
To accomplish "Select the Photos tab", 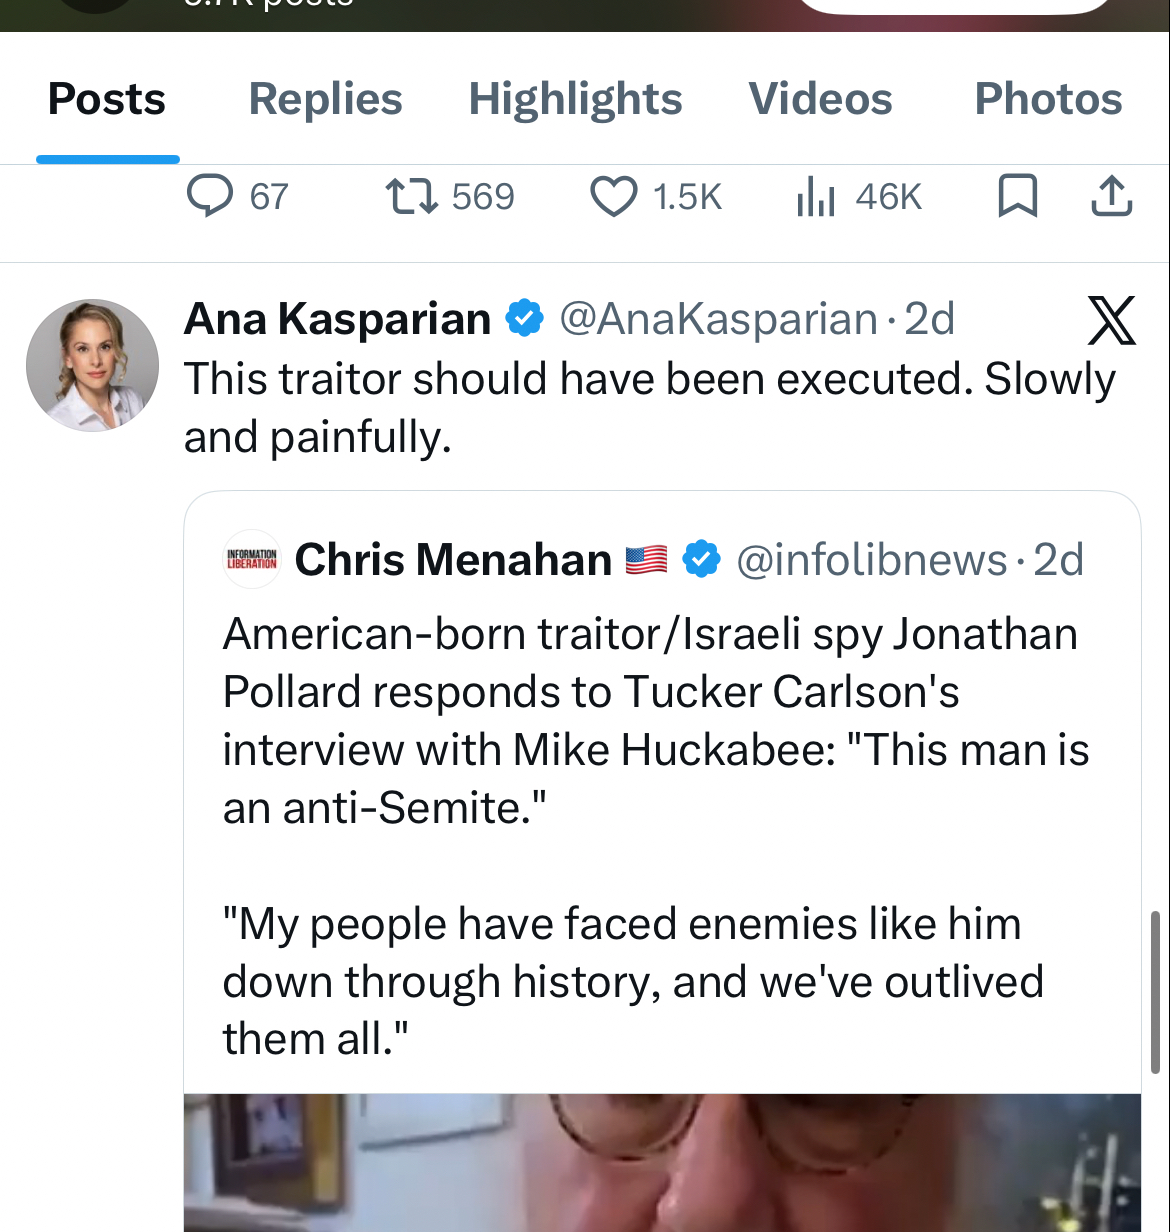I will click(x=1048, y=99).
